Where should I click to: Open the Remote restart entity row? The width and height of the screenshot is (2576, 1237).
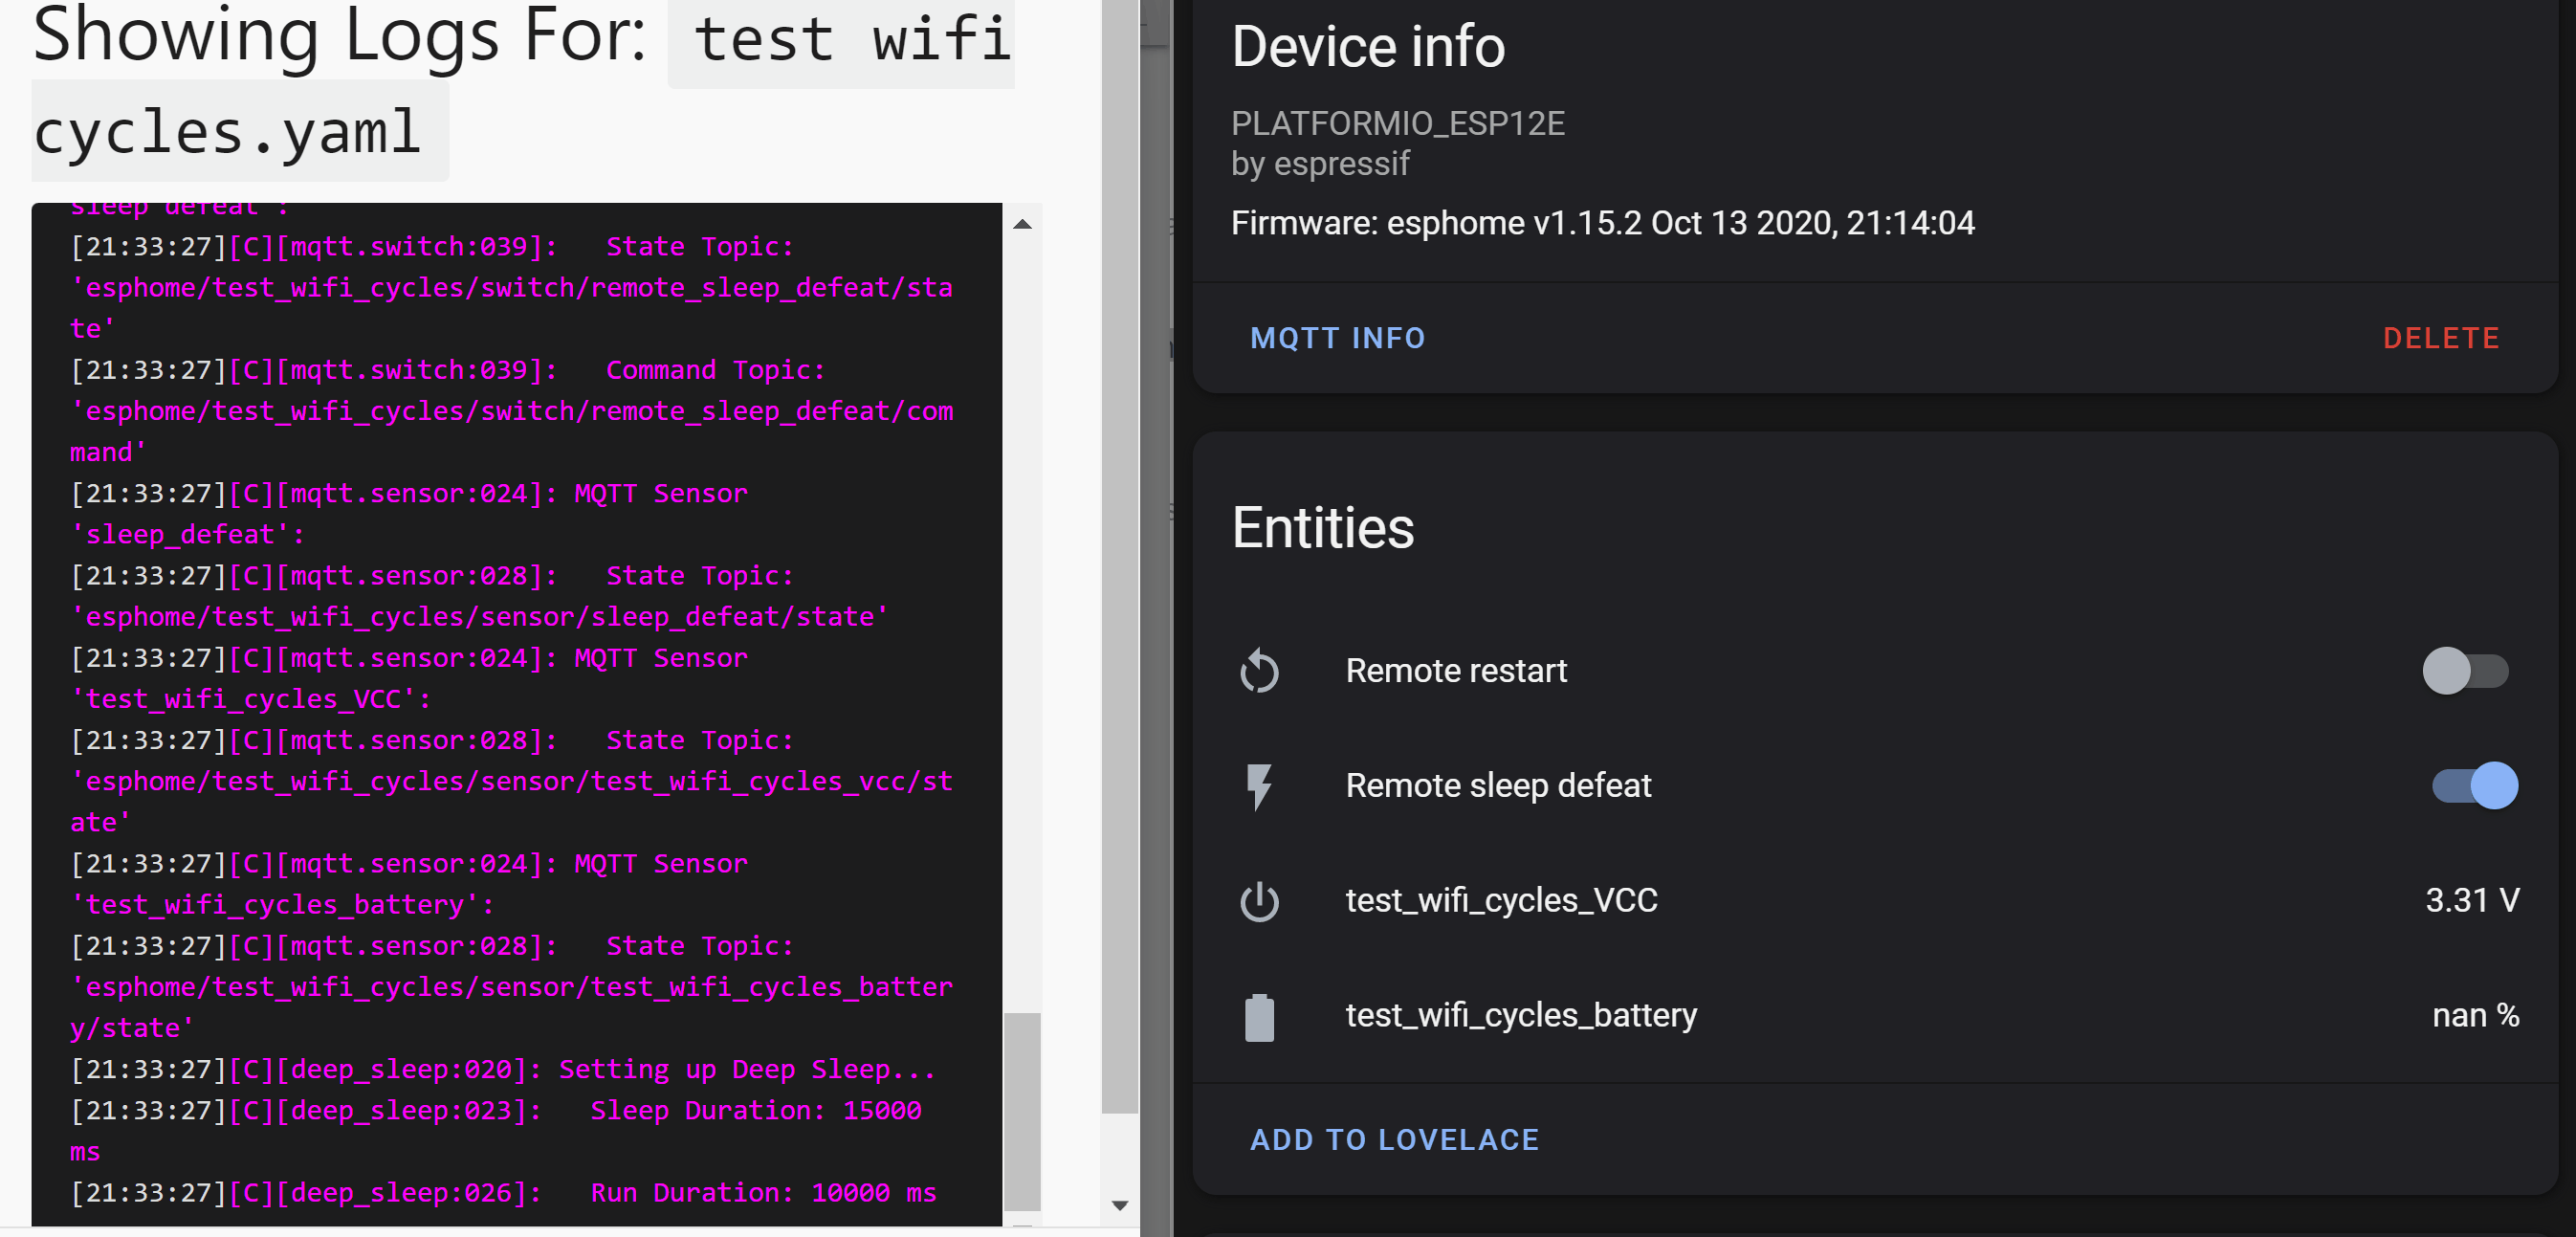pyautogui.click(x=1874, y=671)
